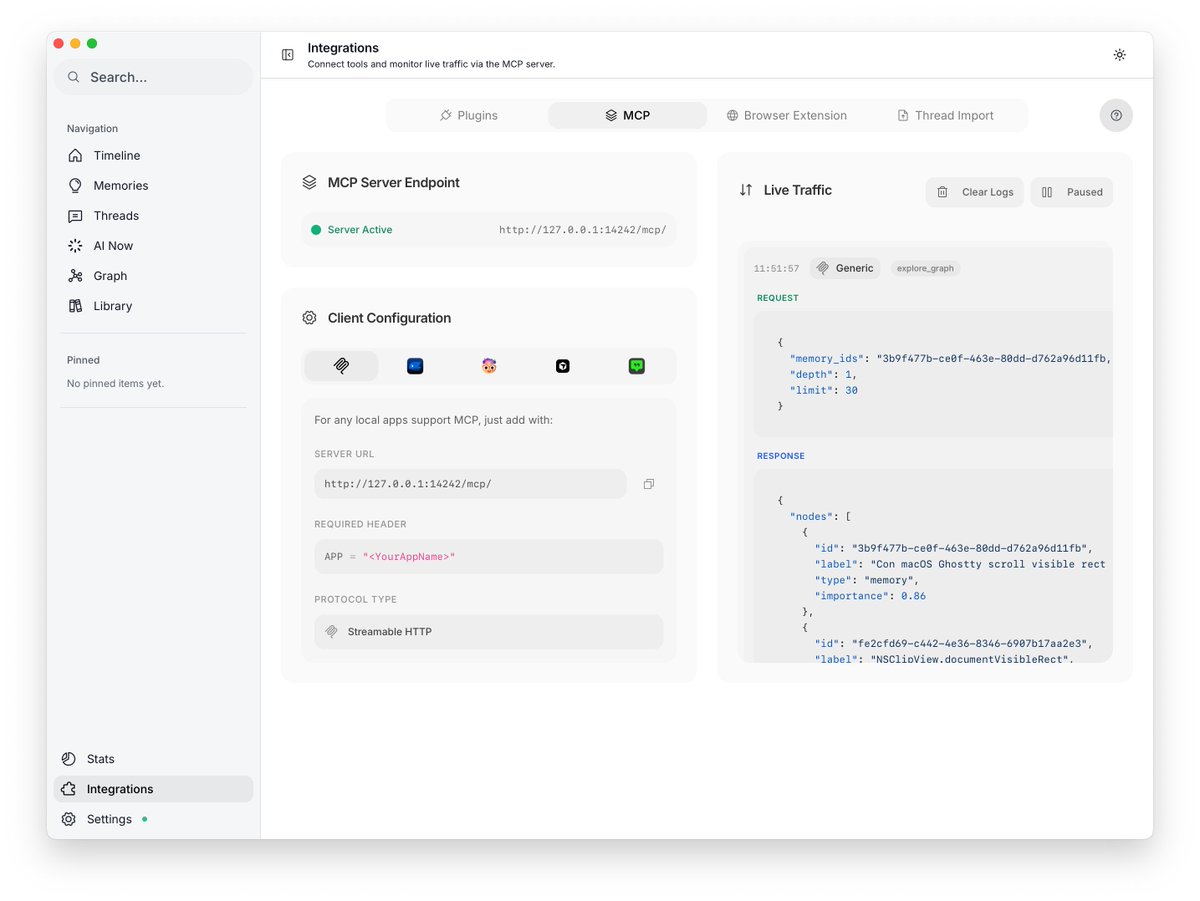1200x901 pixels.
Task: Click the "depth": 1 line
Action: click(824, 374)
